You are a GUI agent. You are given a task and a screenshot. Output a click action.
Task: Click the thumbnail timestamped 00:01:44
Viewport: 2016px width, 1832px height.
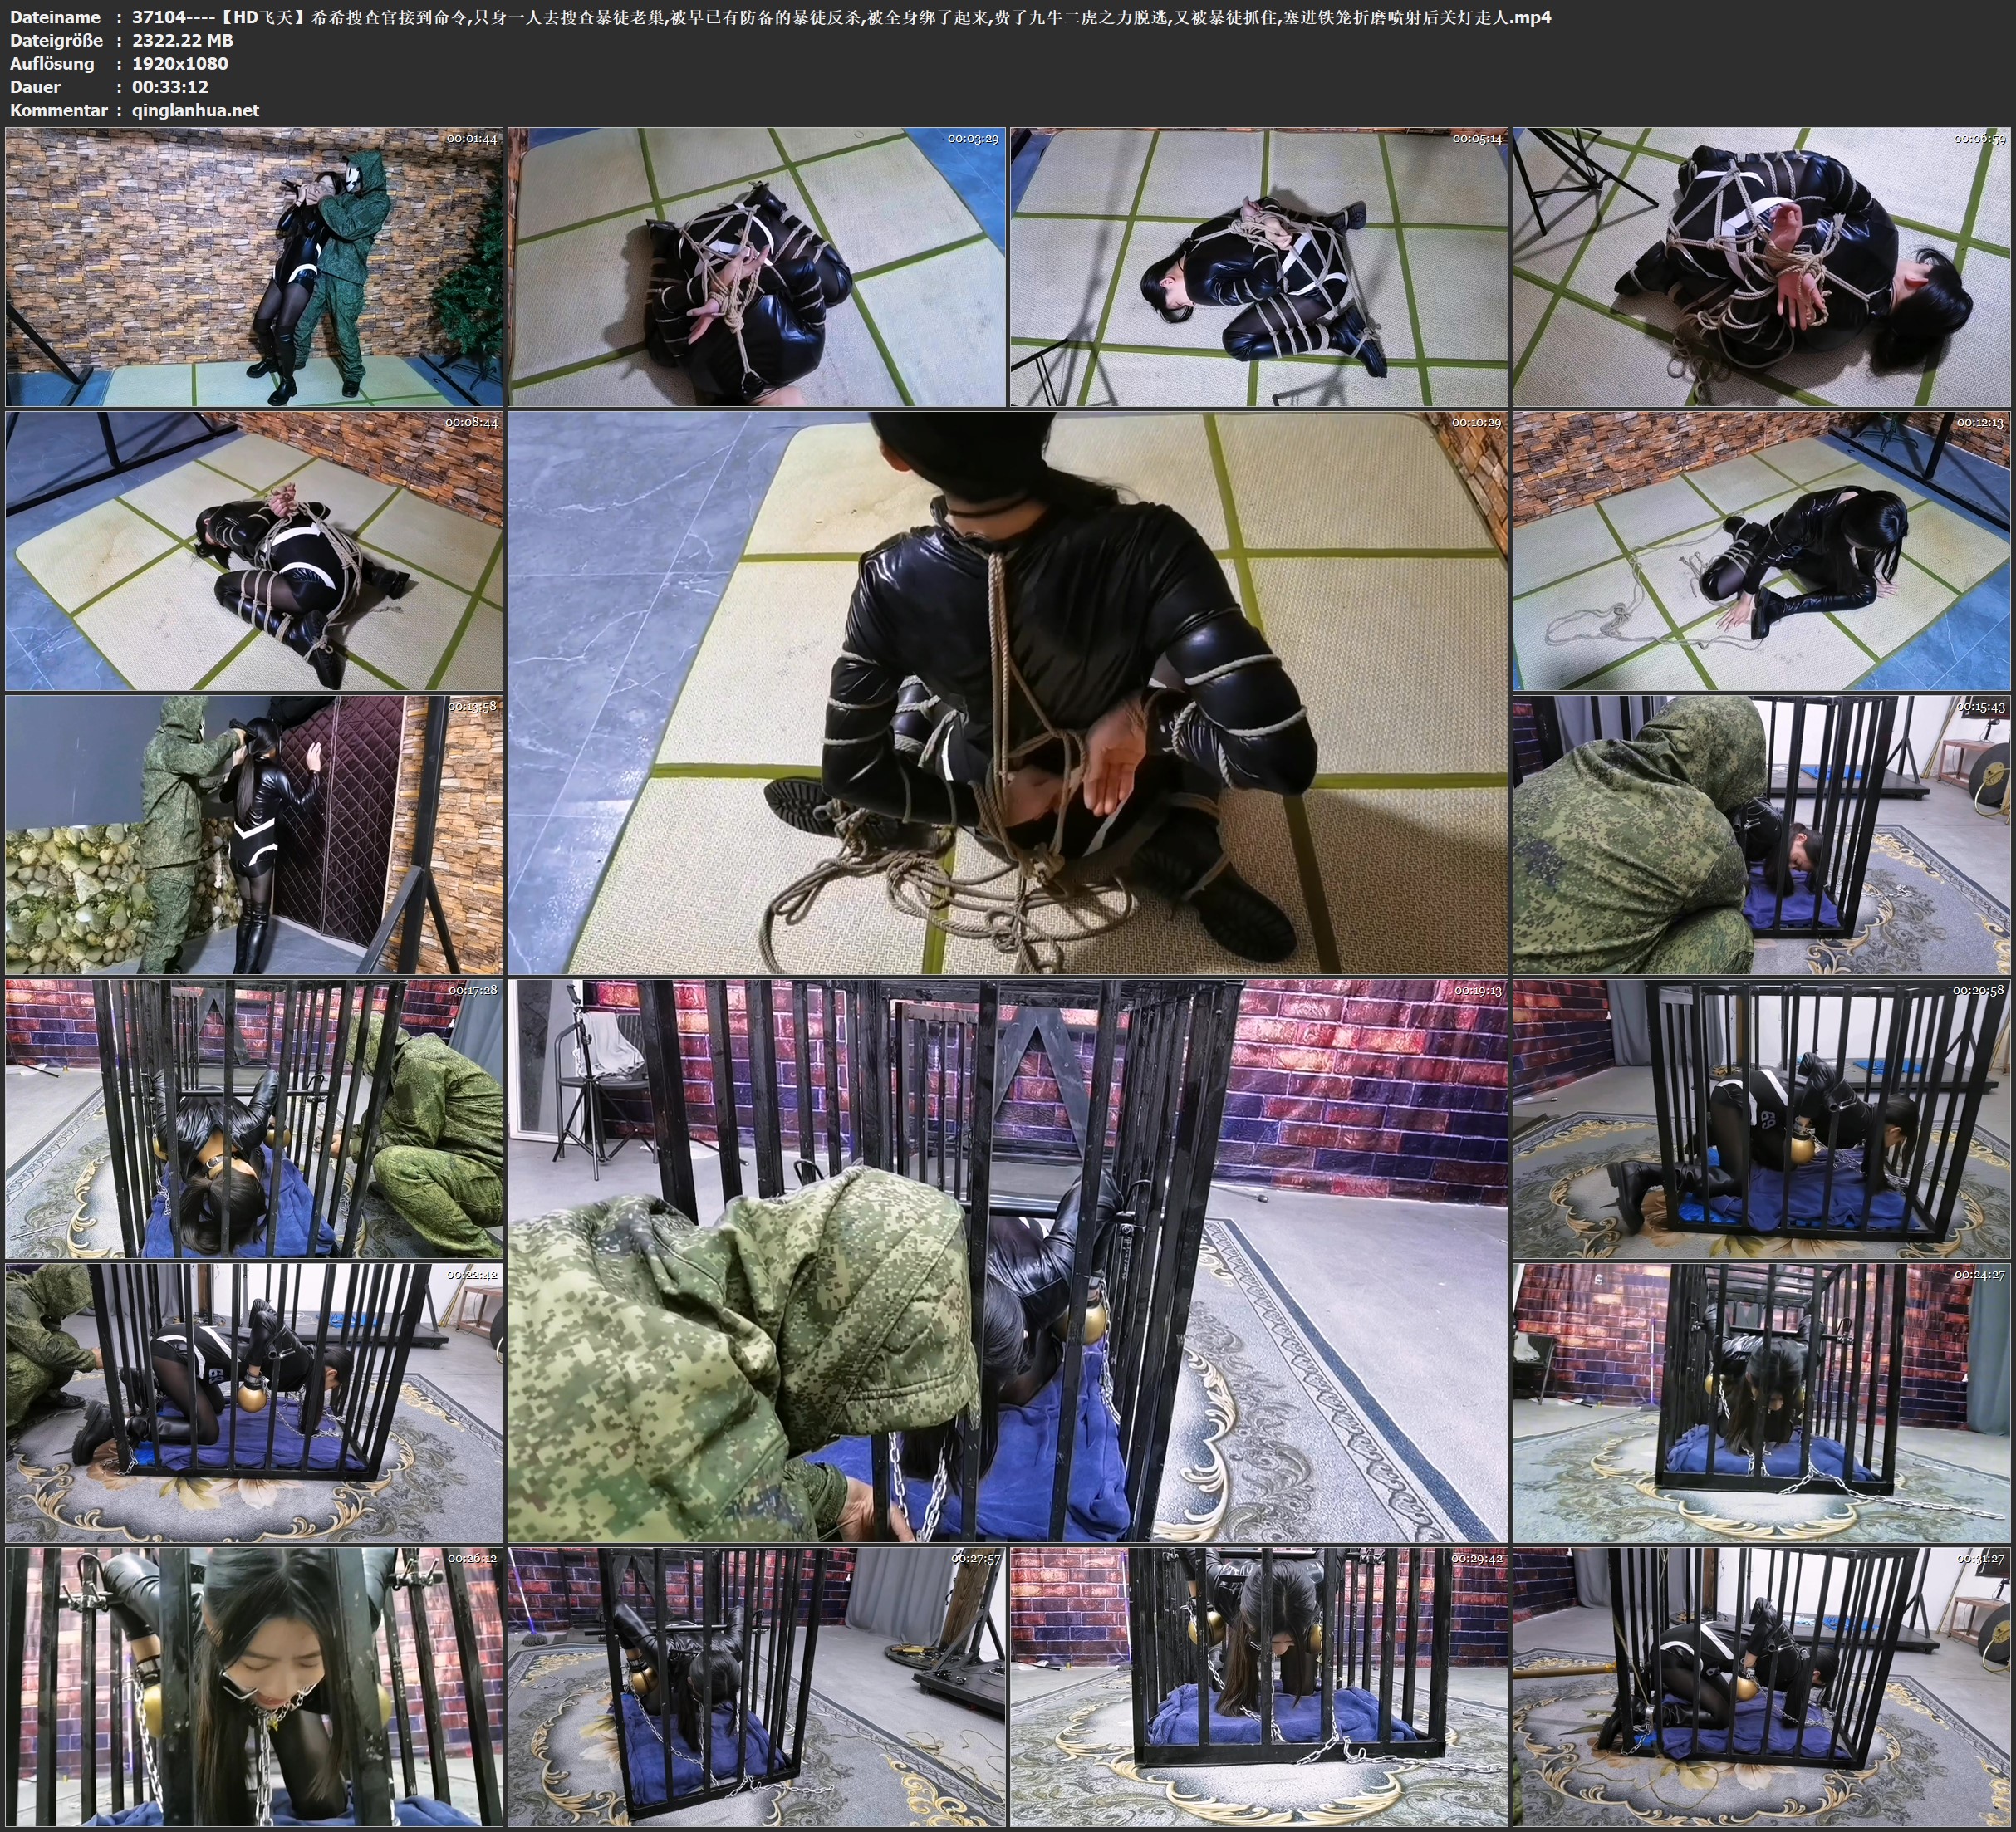pos(254,266)
